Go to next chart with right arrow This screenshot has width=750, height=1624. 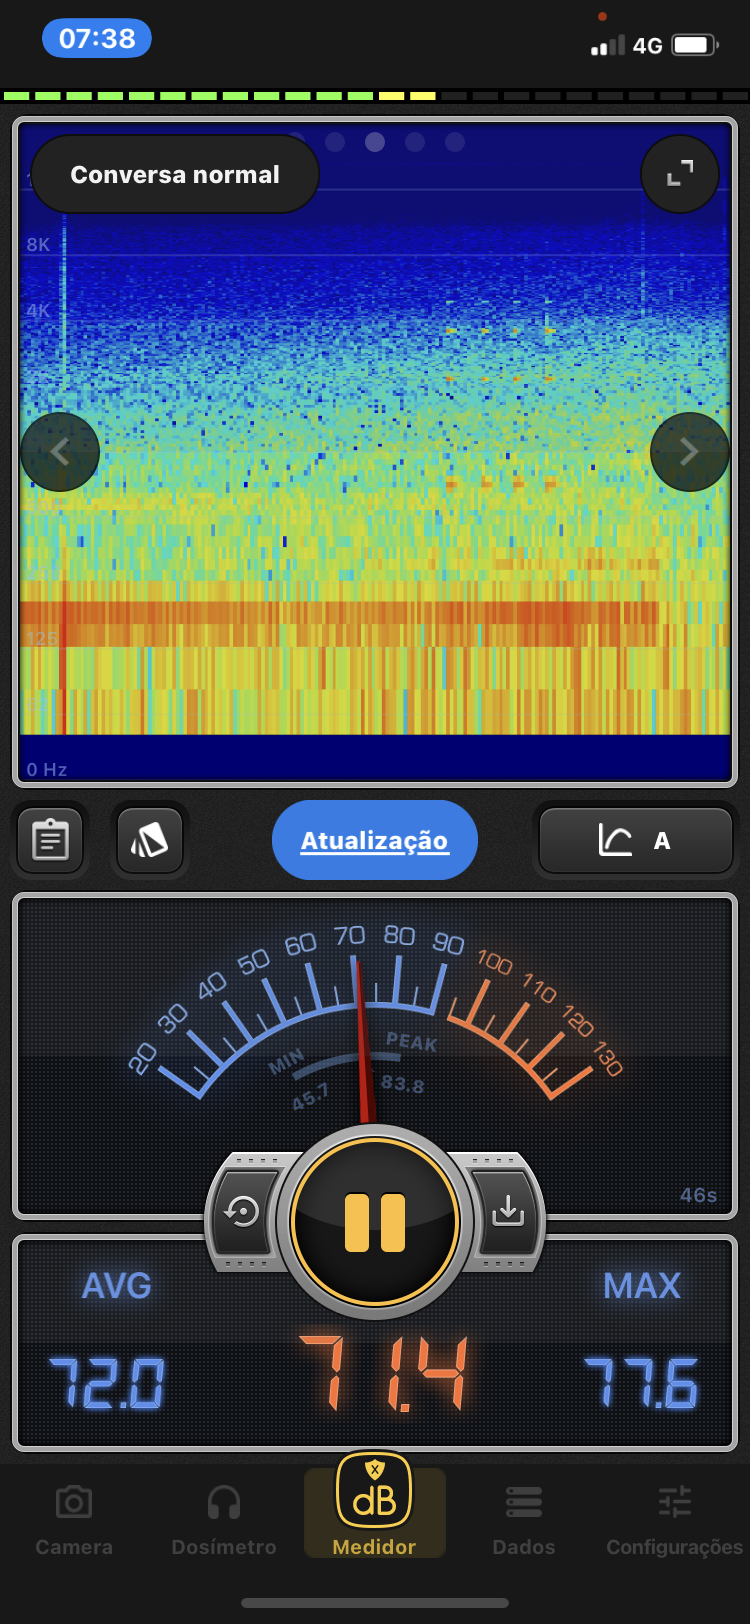pyautogui.click(x=689, y=452)
